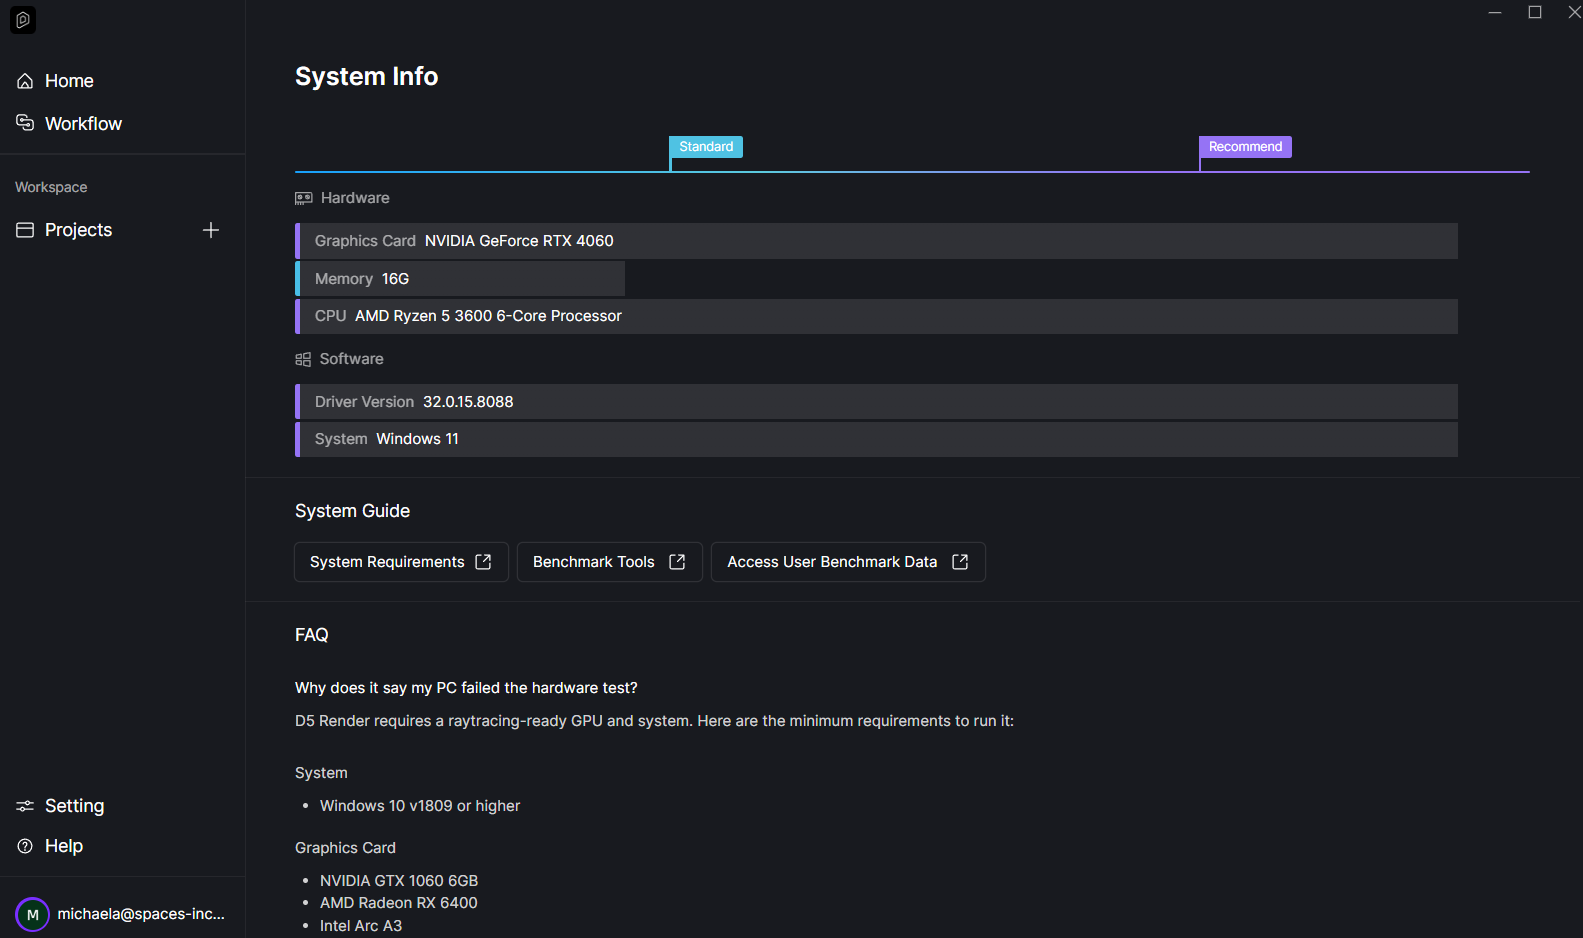This screenshot has height=938, width=1583.
Task: Click the Workflow icon in sidebar
Action: click(x=25, y=122)
